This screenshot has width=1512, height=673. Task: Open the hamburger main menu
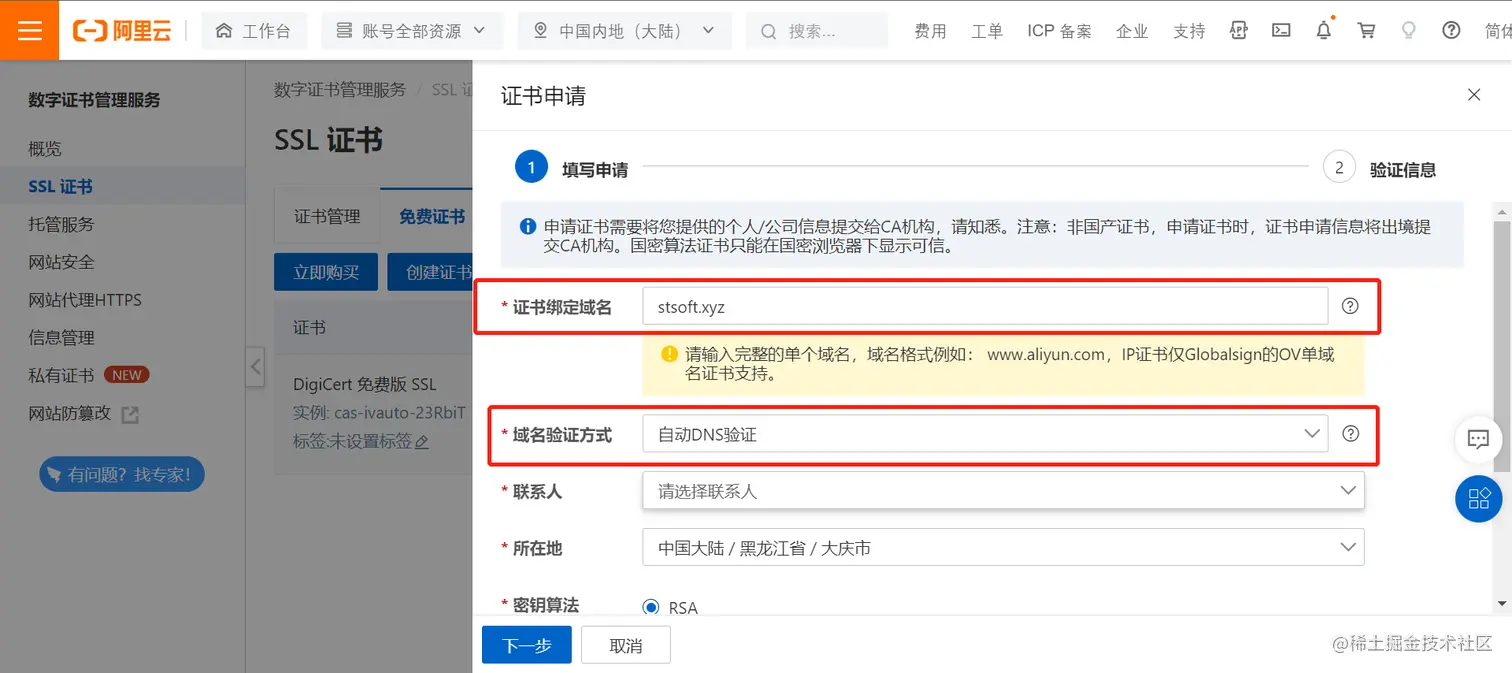(30, 30)
